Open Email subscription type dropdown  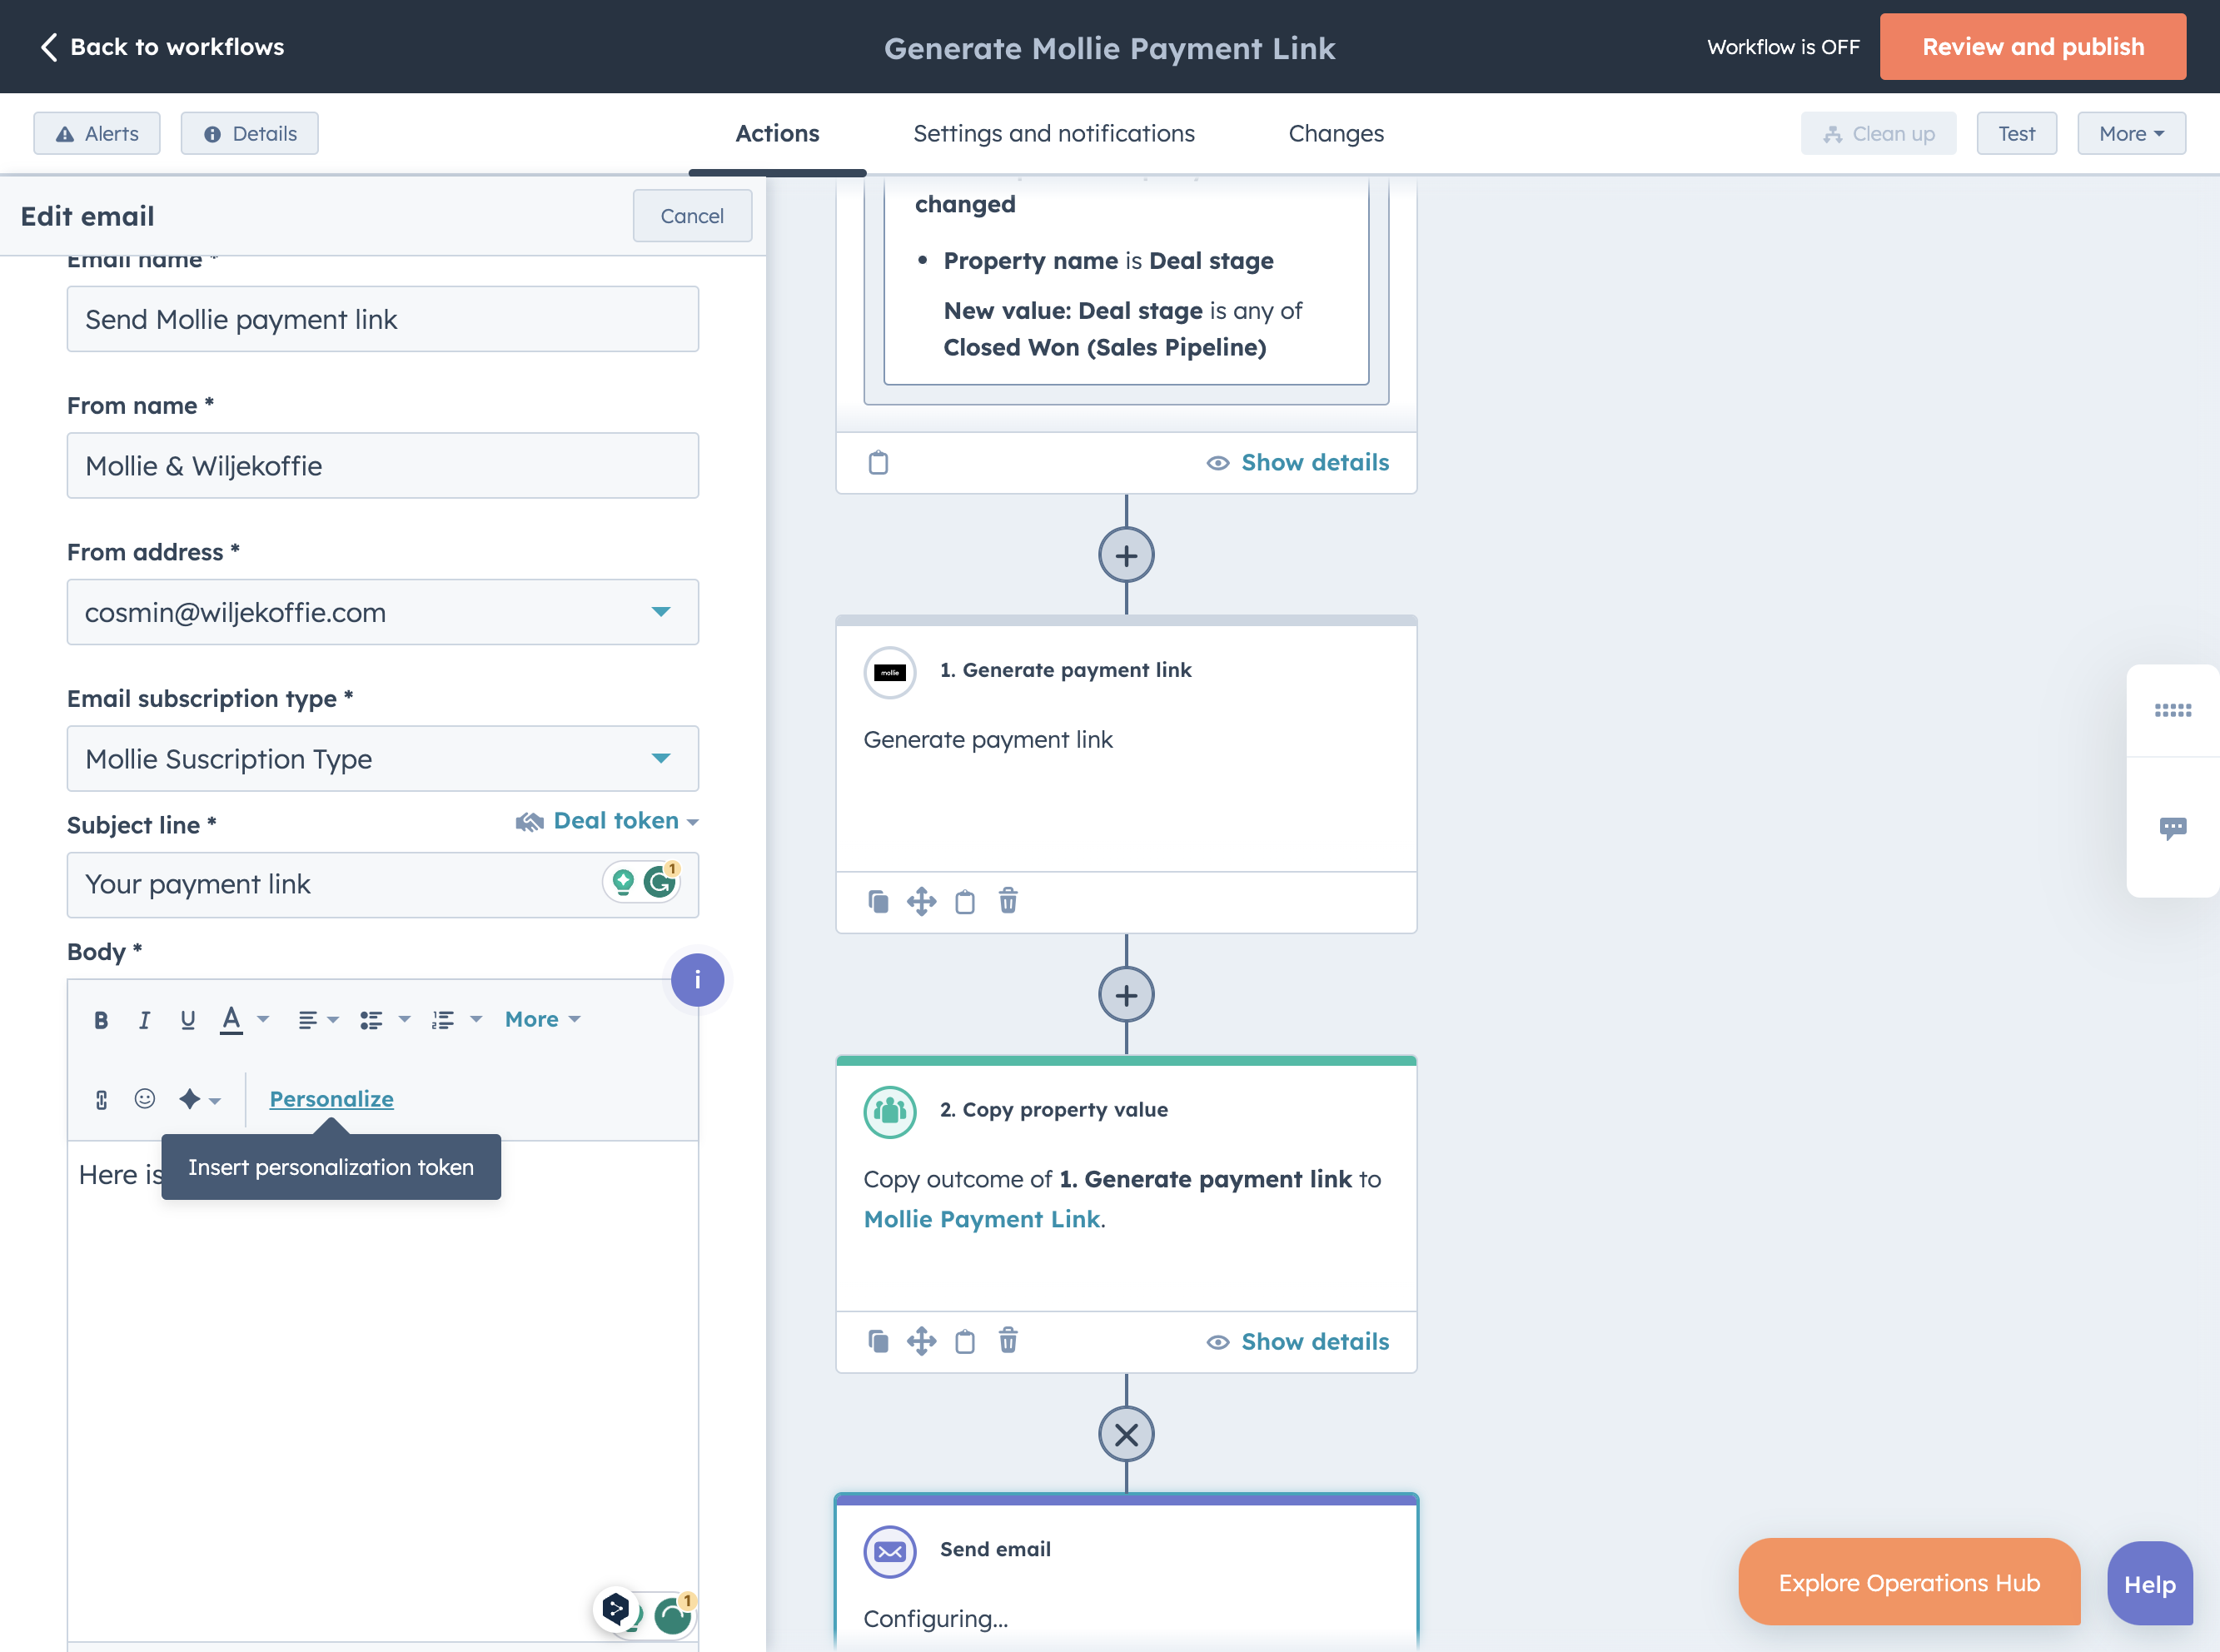[x=382, y=759]
